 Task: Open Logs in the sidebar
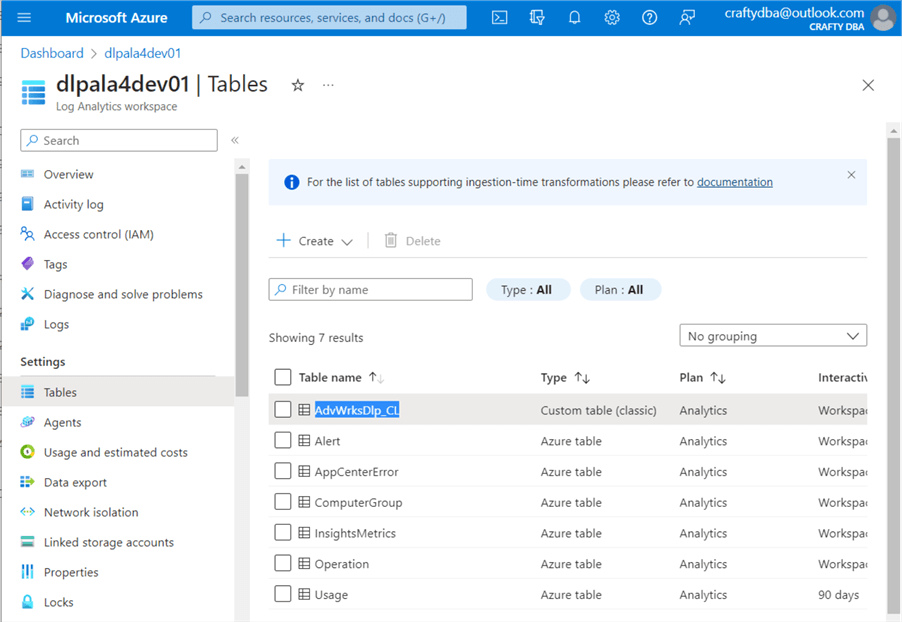tap(56, 324)
